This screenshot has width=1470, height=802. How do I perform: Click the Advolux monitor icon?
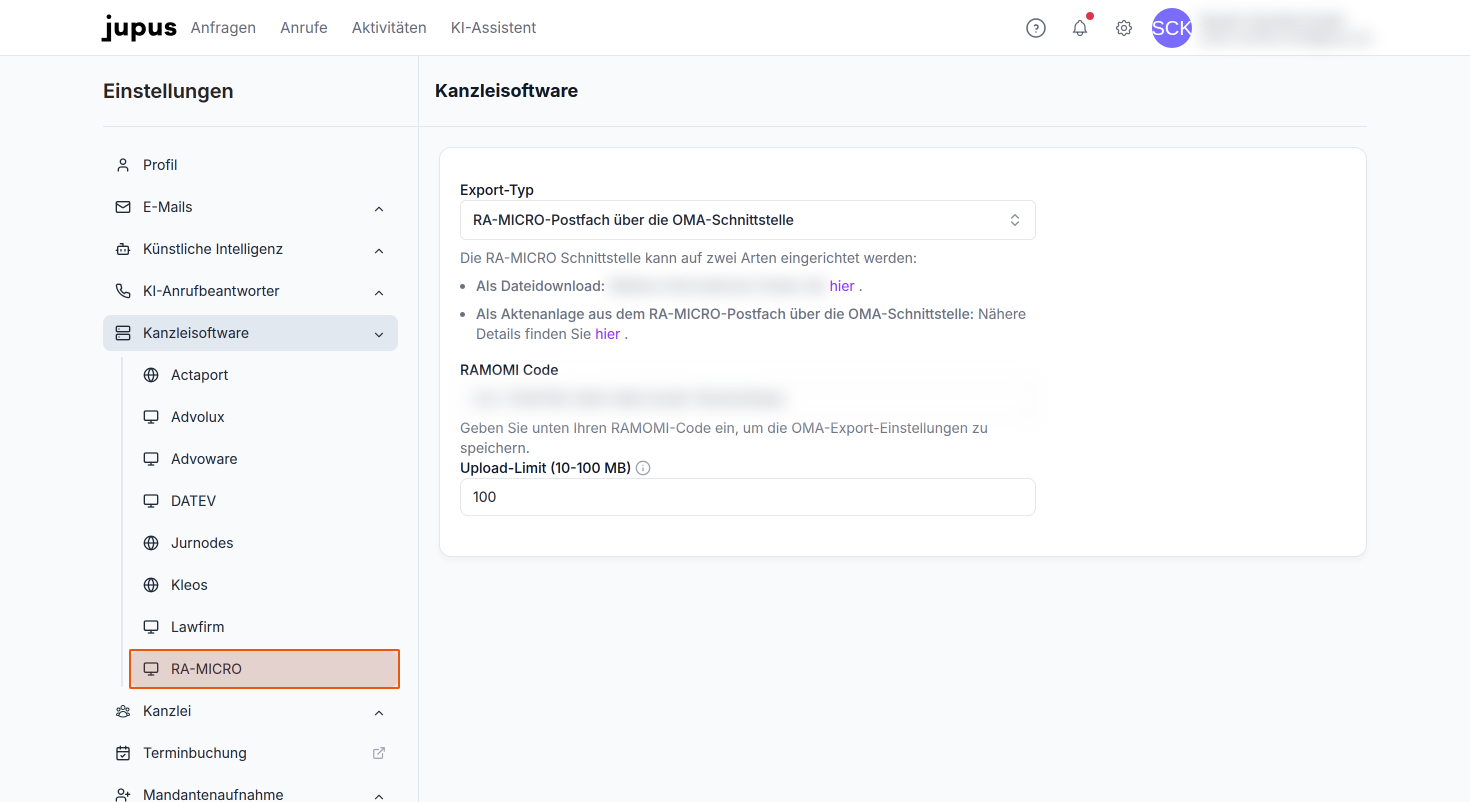pos(151,417)
